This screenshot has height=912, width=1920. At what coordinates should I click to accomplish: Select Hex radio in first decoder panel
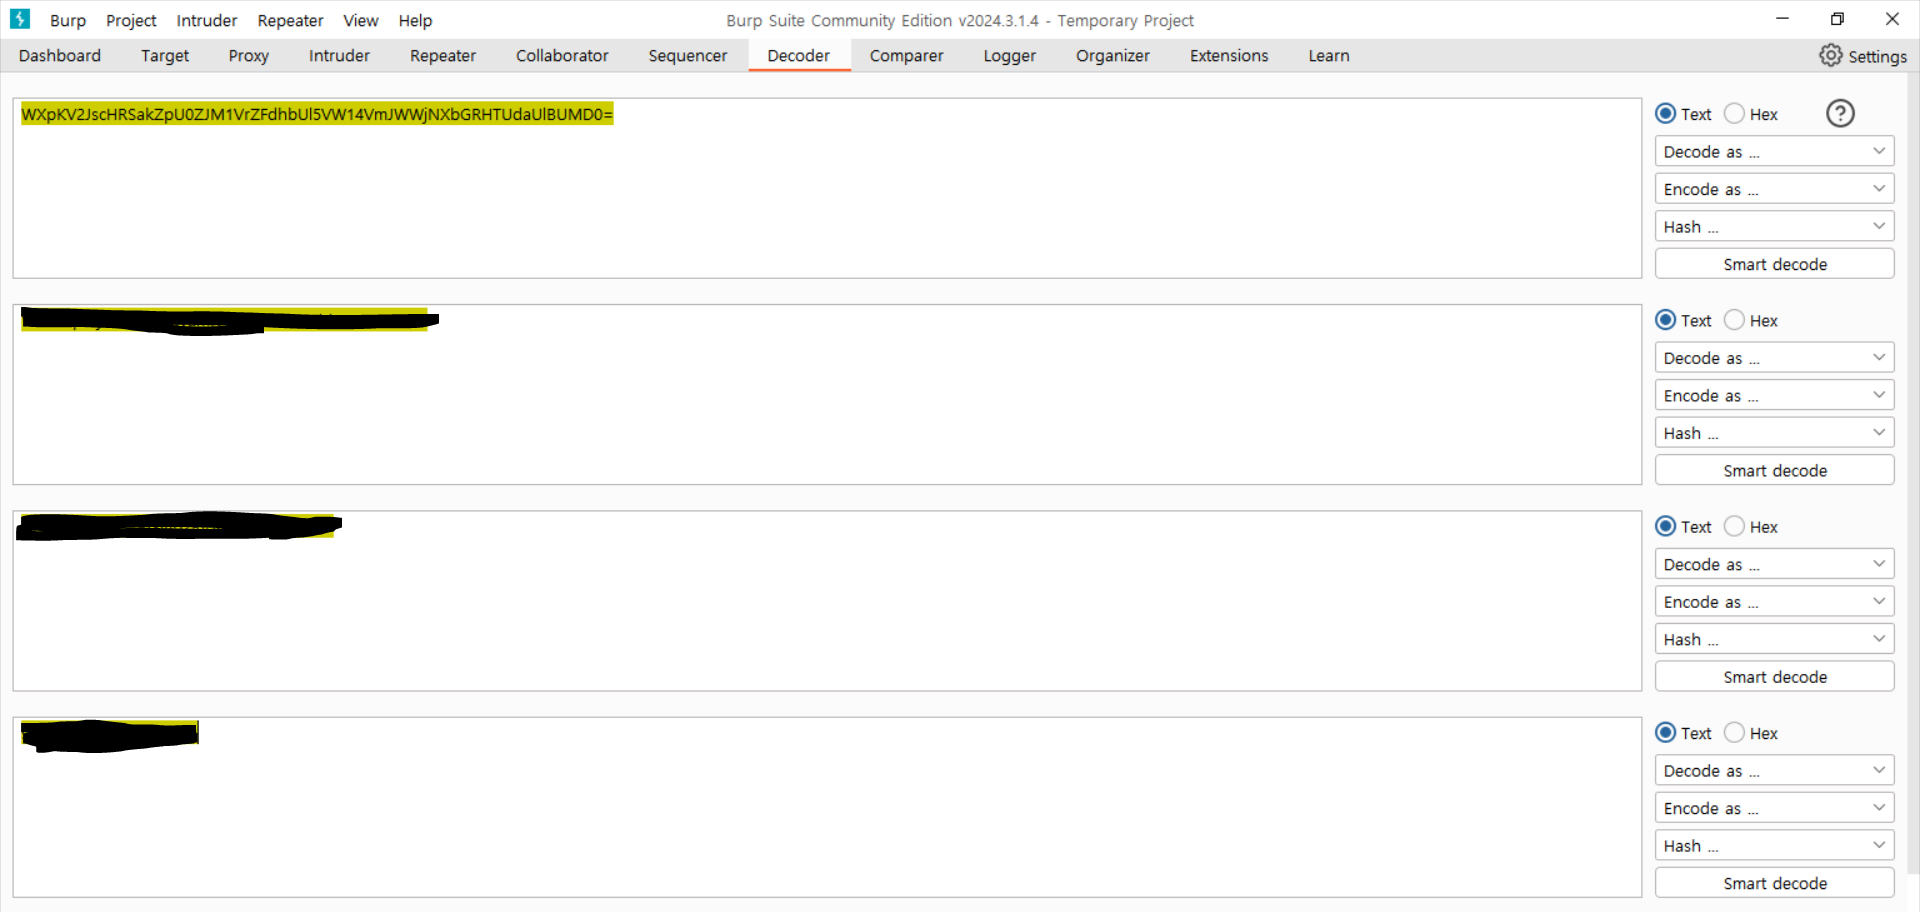[x=1734, y=114]
